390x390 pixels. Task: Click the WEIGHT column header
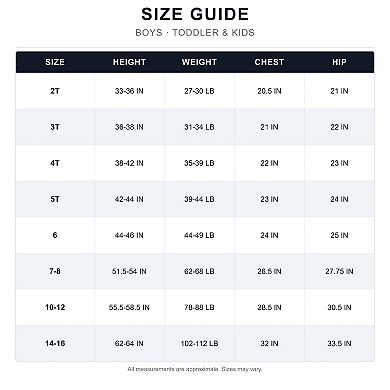[199, 62]
